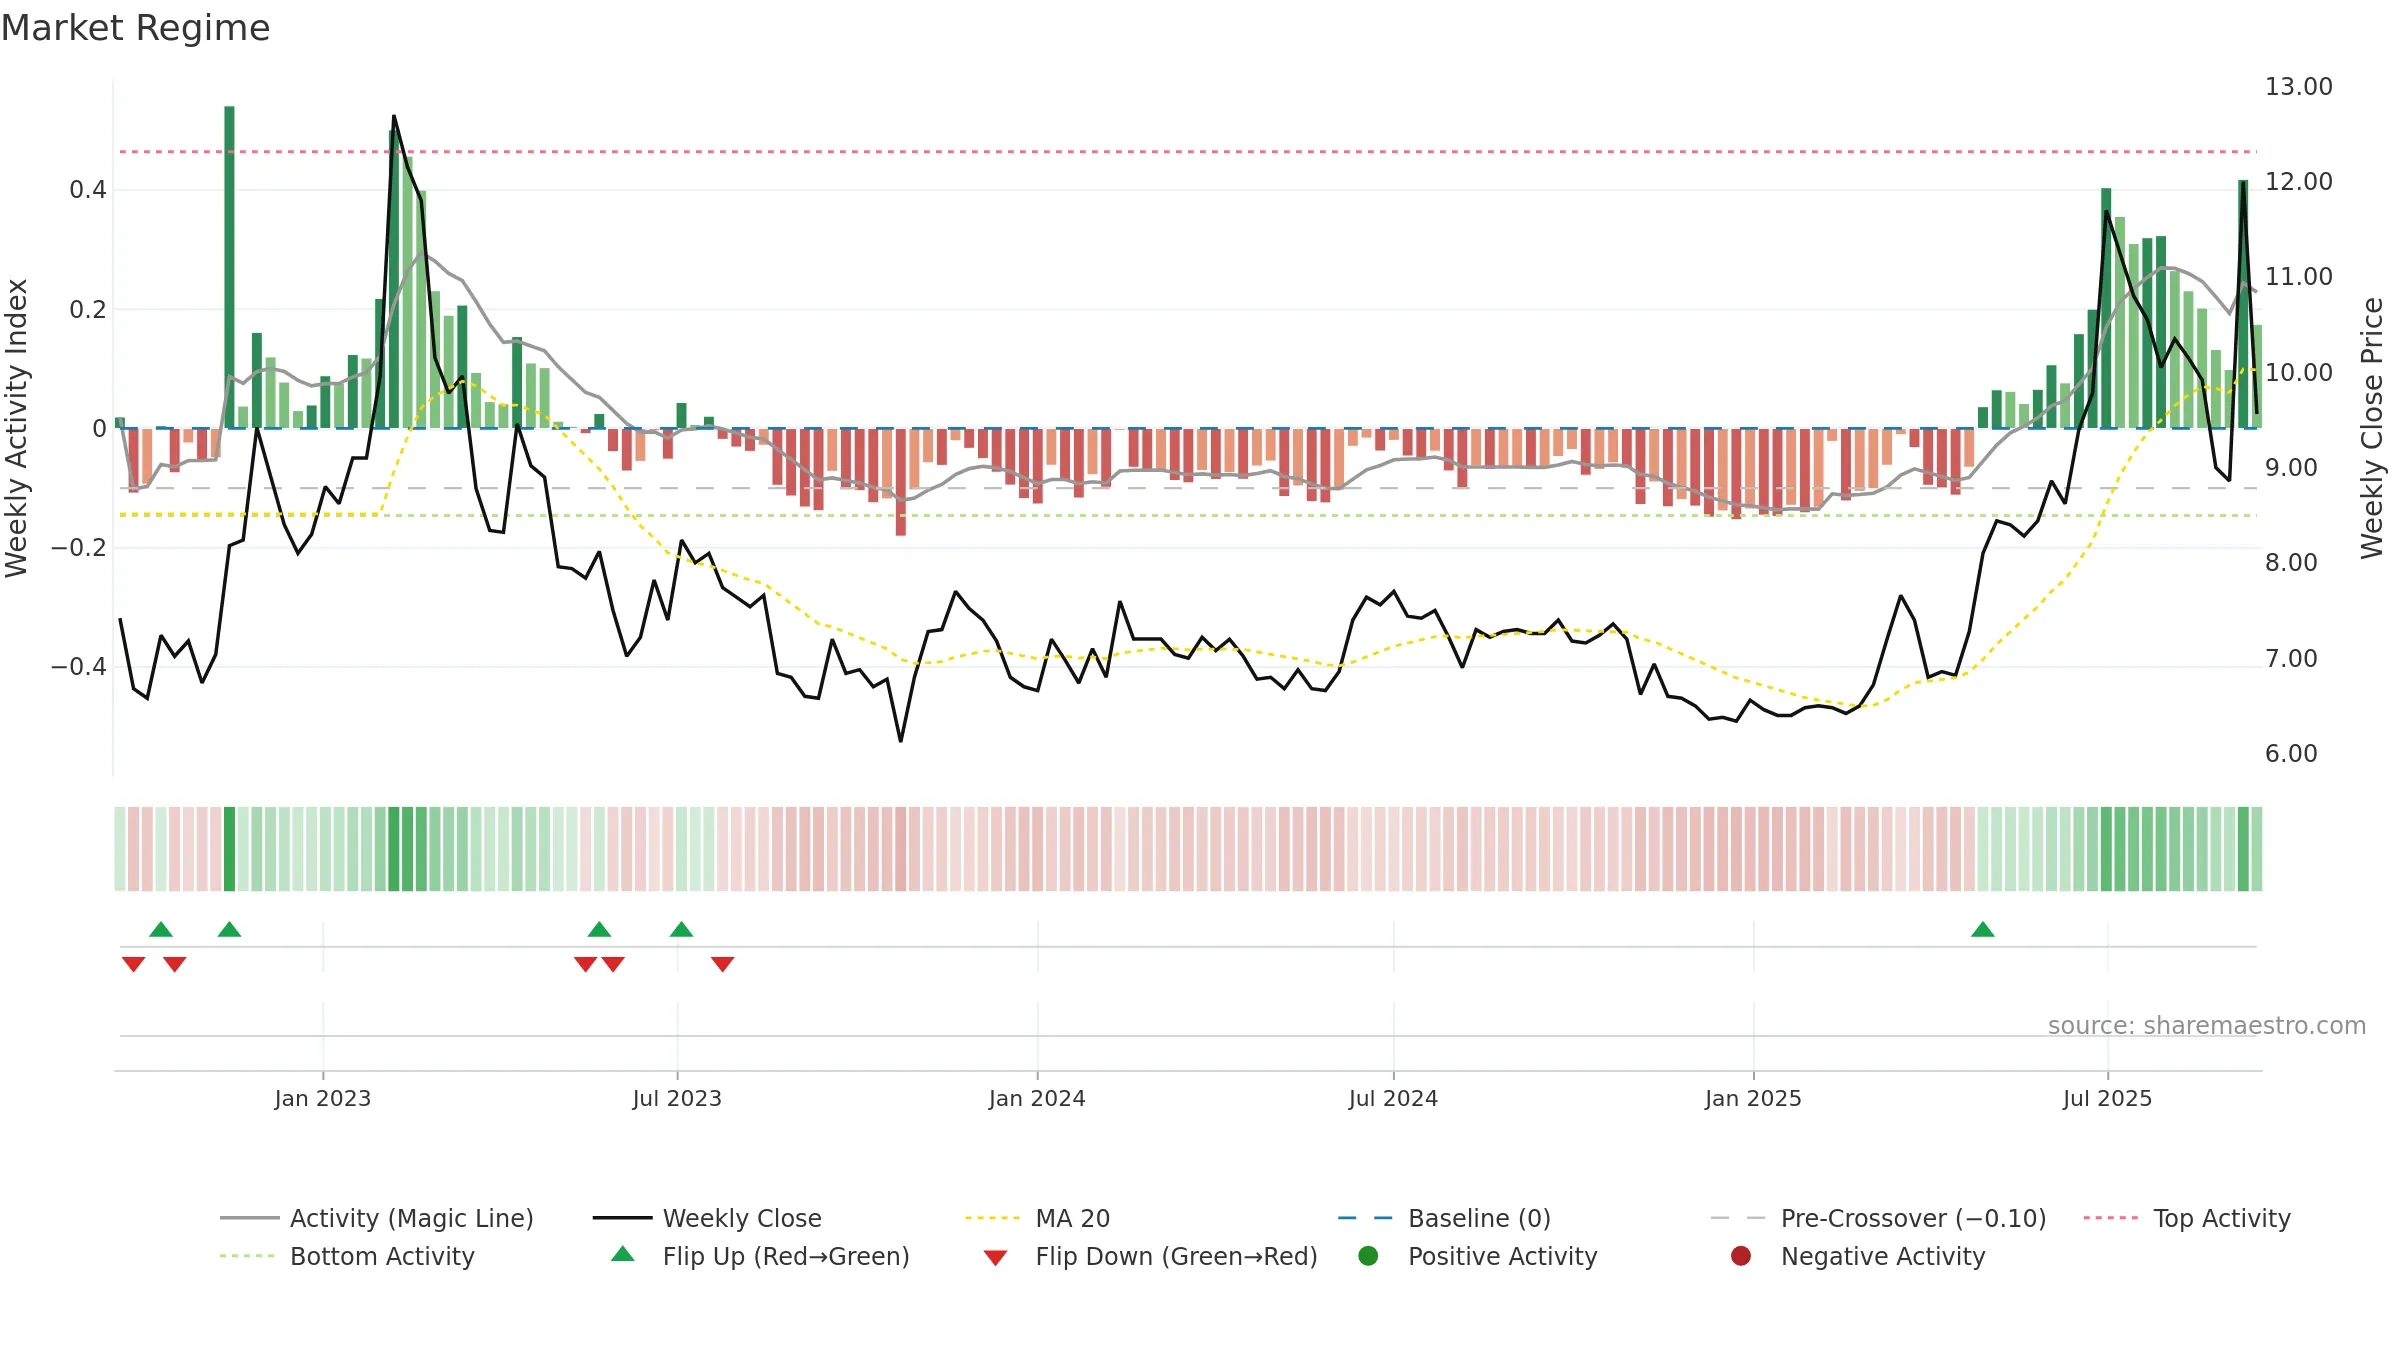Viewport: 2400px width, 1350px height.
Task: Toggle Bottom Activity legend entry
Action: 347,1256
